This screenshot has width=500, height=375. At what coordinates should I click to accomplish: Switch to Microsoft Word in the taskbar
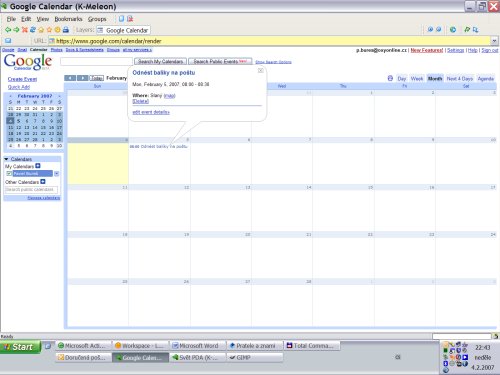[198, 346]
